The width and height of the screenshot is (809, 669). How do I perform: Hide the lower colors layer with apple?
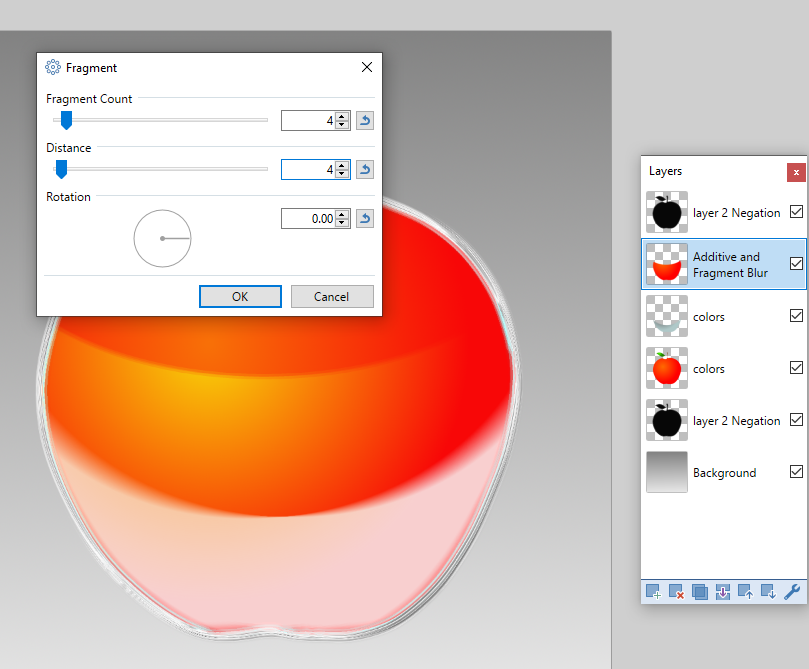pos(796,368)
